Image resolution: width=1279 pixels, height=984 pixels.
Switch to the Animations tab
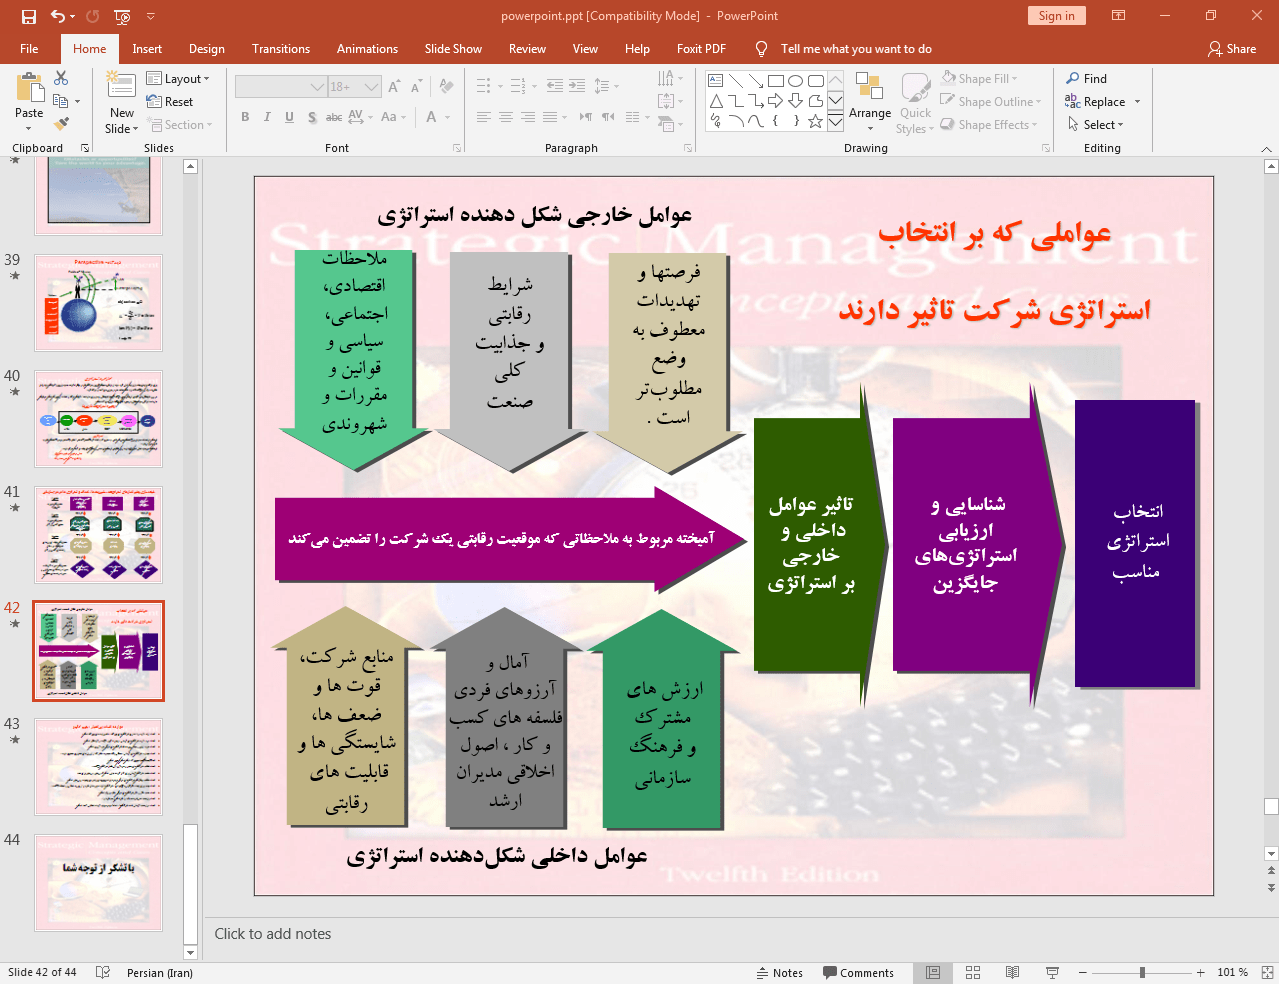(367, 49)
